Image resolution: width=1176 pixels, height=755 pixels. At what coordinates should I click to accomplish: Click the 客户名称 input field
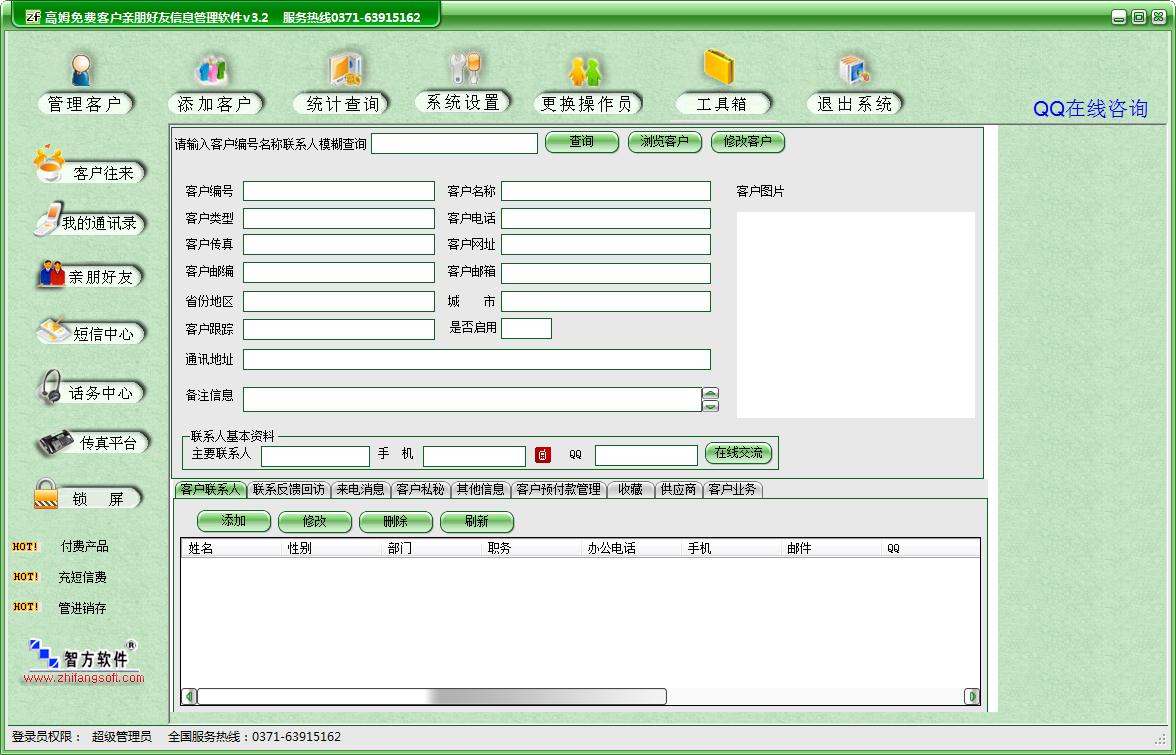point(605,191)
